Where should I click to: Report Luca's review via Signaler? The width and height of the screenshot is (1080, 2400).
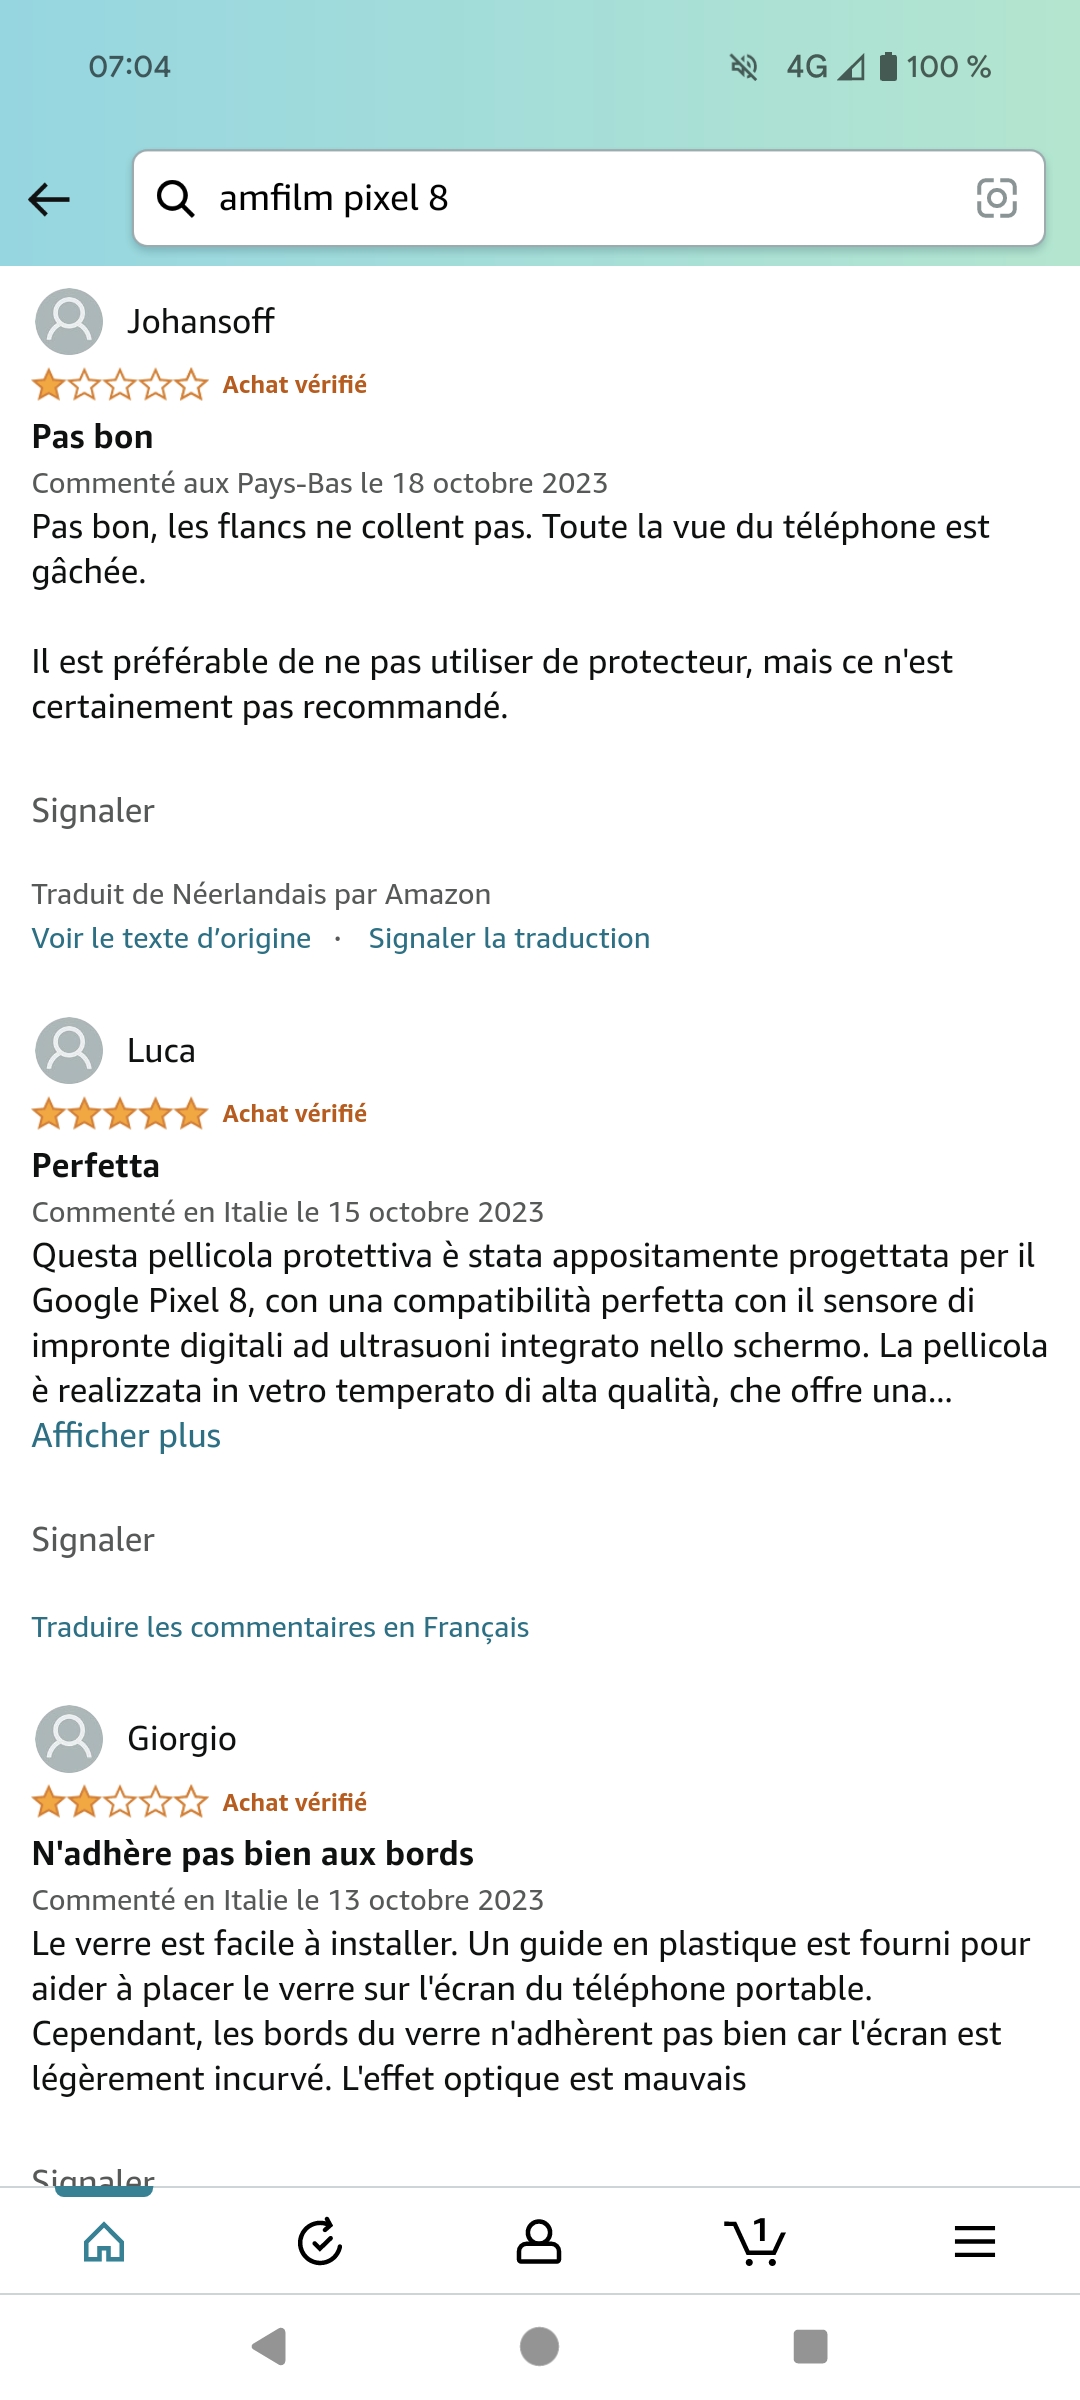tap(93, 1540)
